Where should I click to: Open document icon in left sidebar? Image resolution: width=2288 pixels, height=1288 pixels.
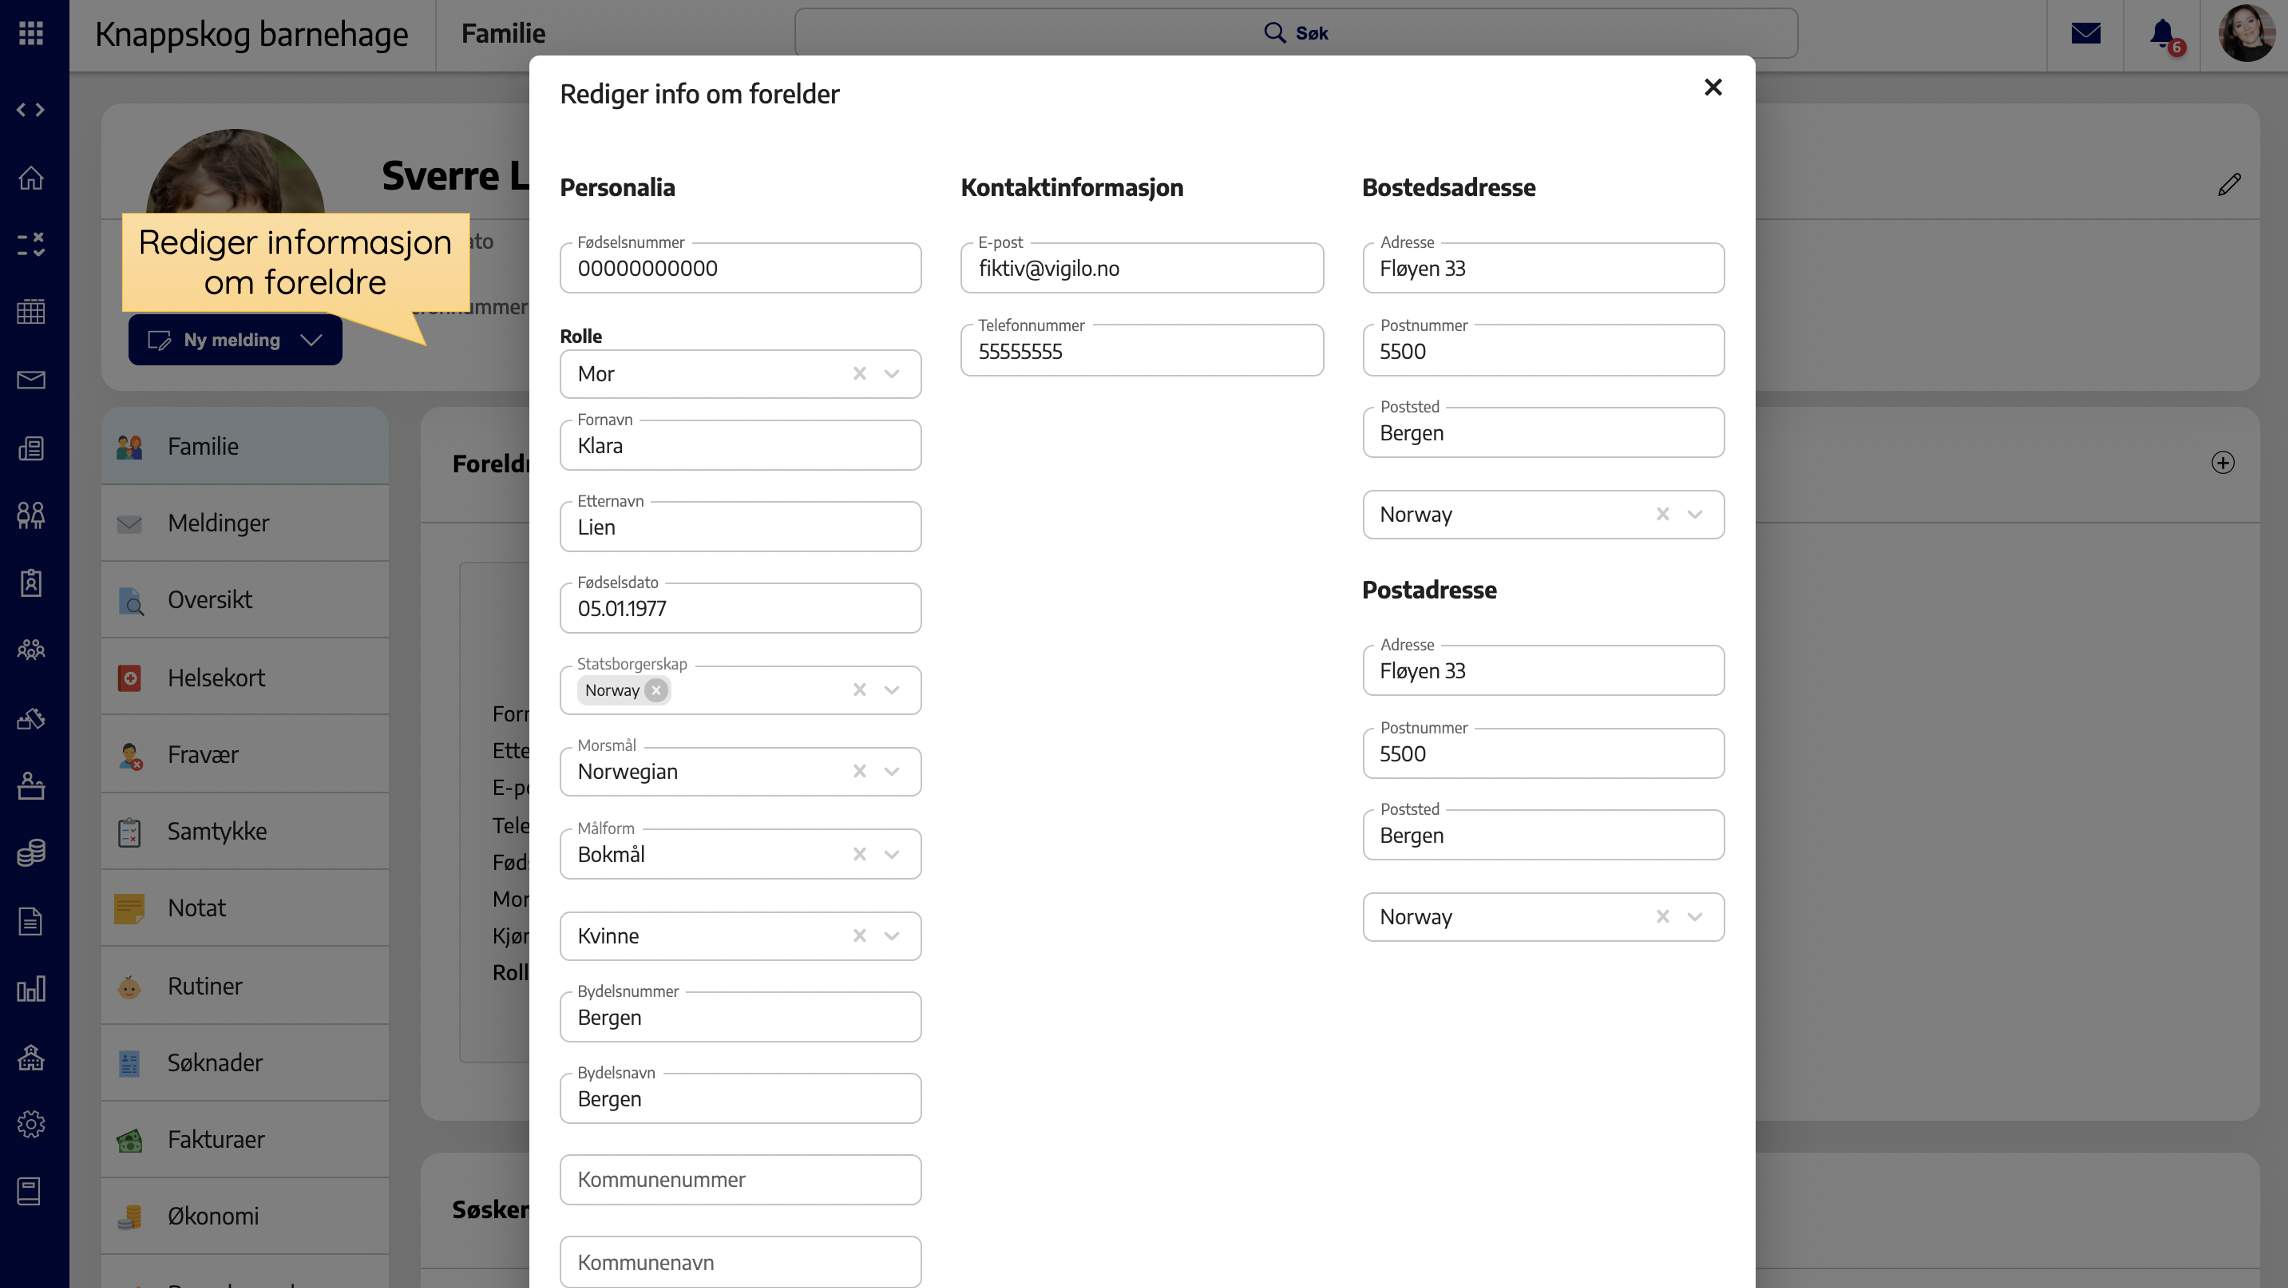(31, 921)
